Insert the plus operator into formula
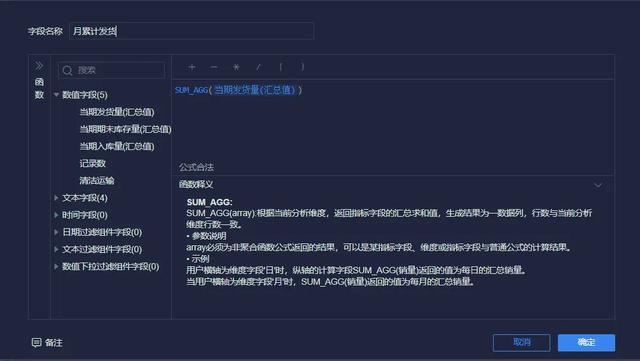This screenshot has height=361, width=640. point(192,67)
